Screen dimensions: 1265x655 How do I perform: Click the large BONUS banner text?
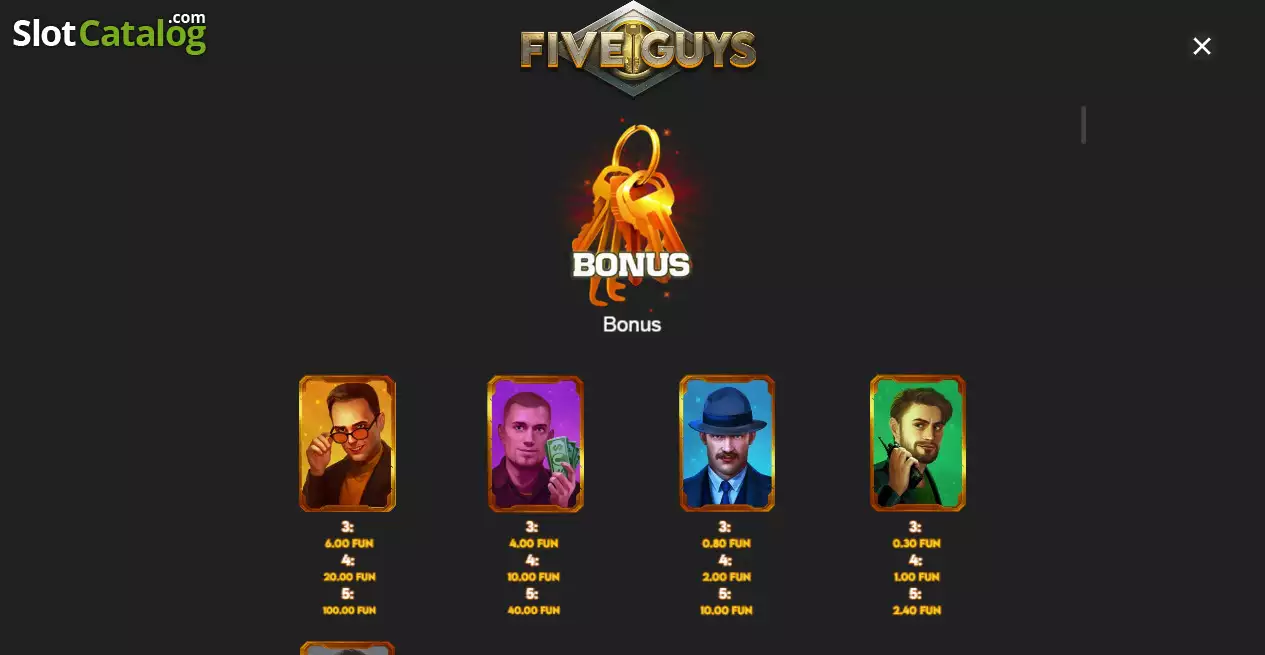click(631, 265)
